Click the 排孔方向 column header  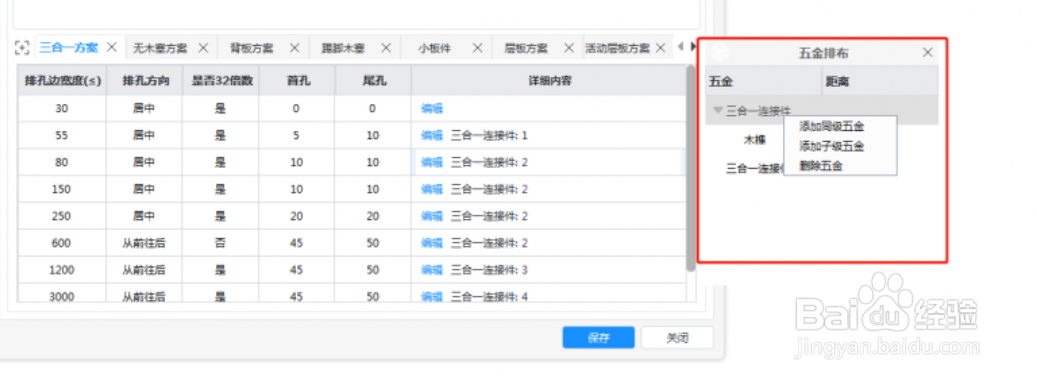[x=144, y=81]
